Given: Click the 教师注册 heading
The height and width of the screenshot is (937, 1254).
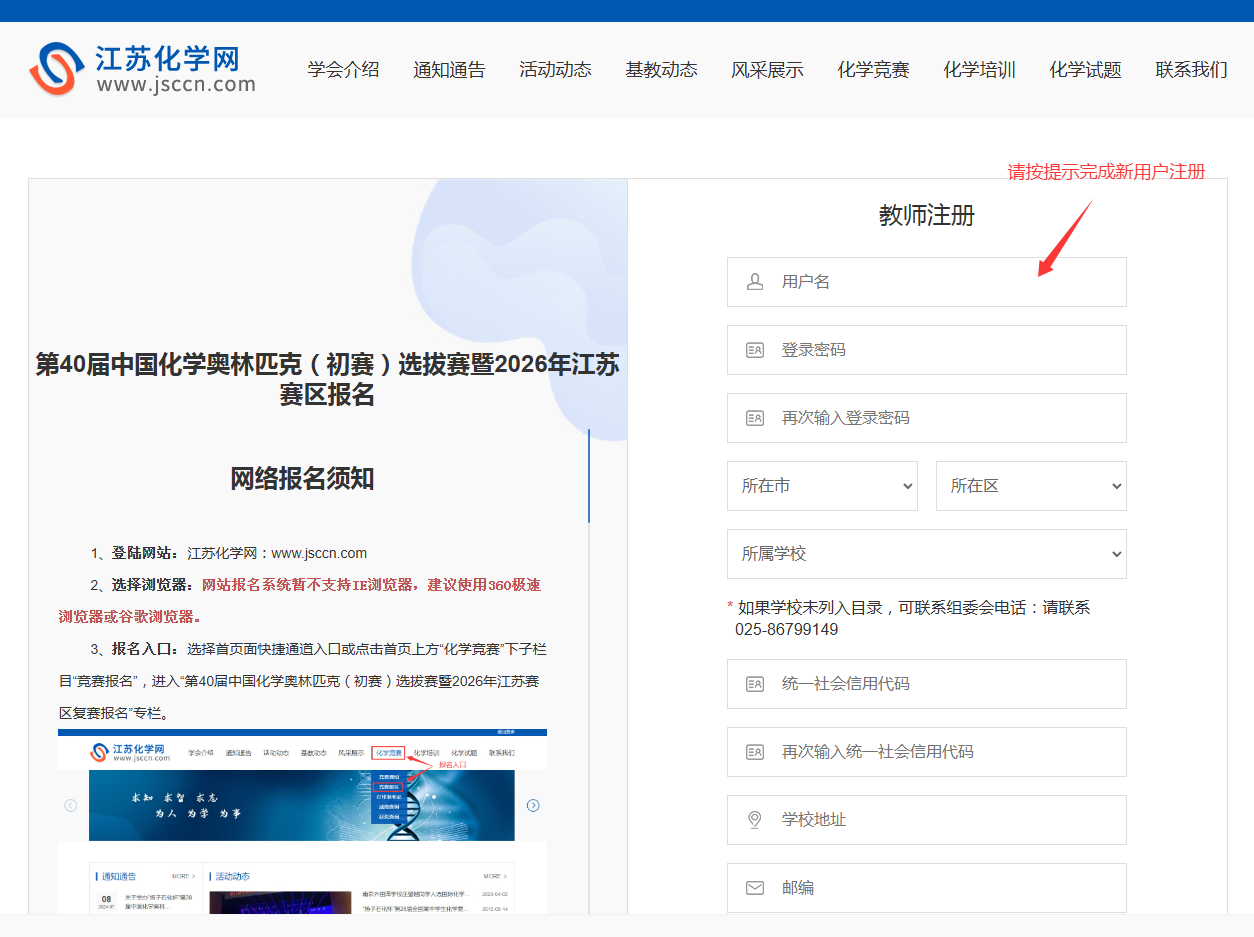Looking at the screenshot, I should tap(927, 215).
